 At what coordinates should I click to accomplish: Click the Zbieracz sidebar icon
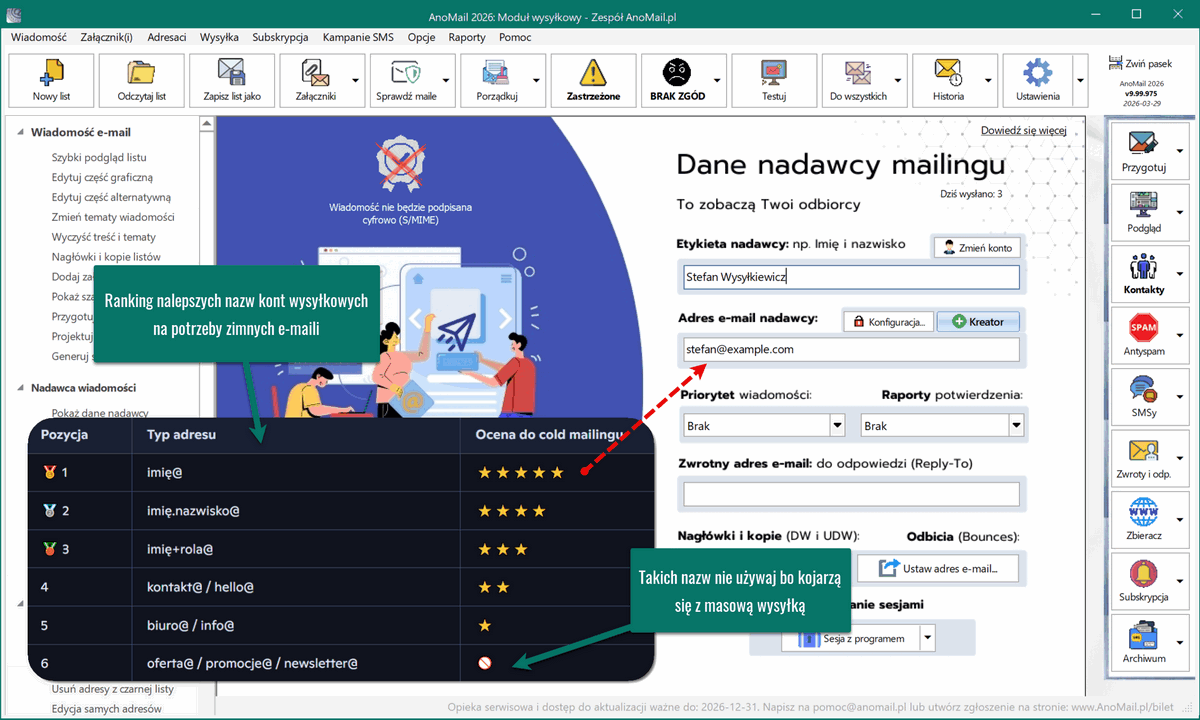[x=1143, y=514]
